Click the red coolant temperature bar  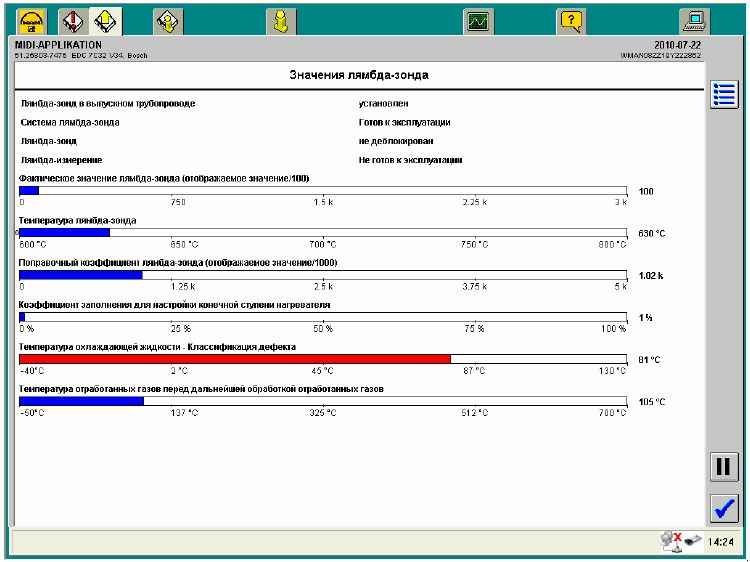coord(235,359)
